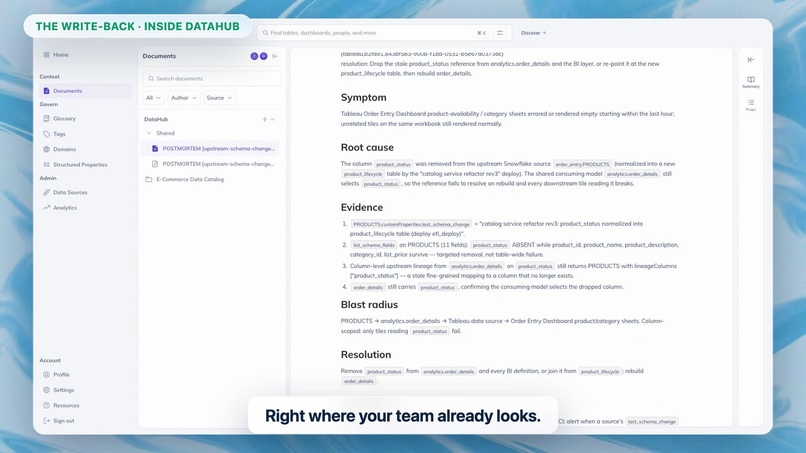806x453 pixels.
Task: Click the Discover link
Action: (533, 33)
